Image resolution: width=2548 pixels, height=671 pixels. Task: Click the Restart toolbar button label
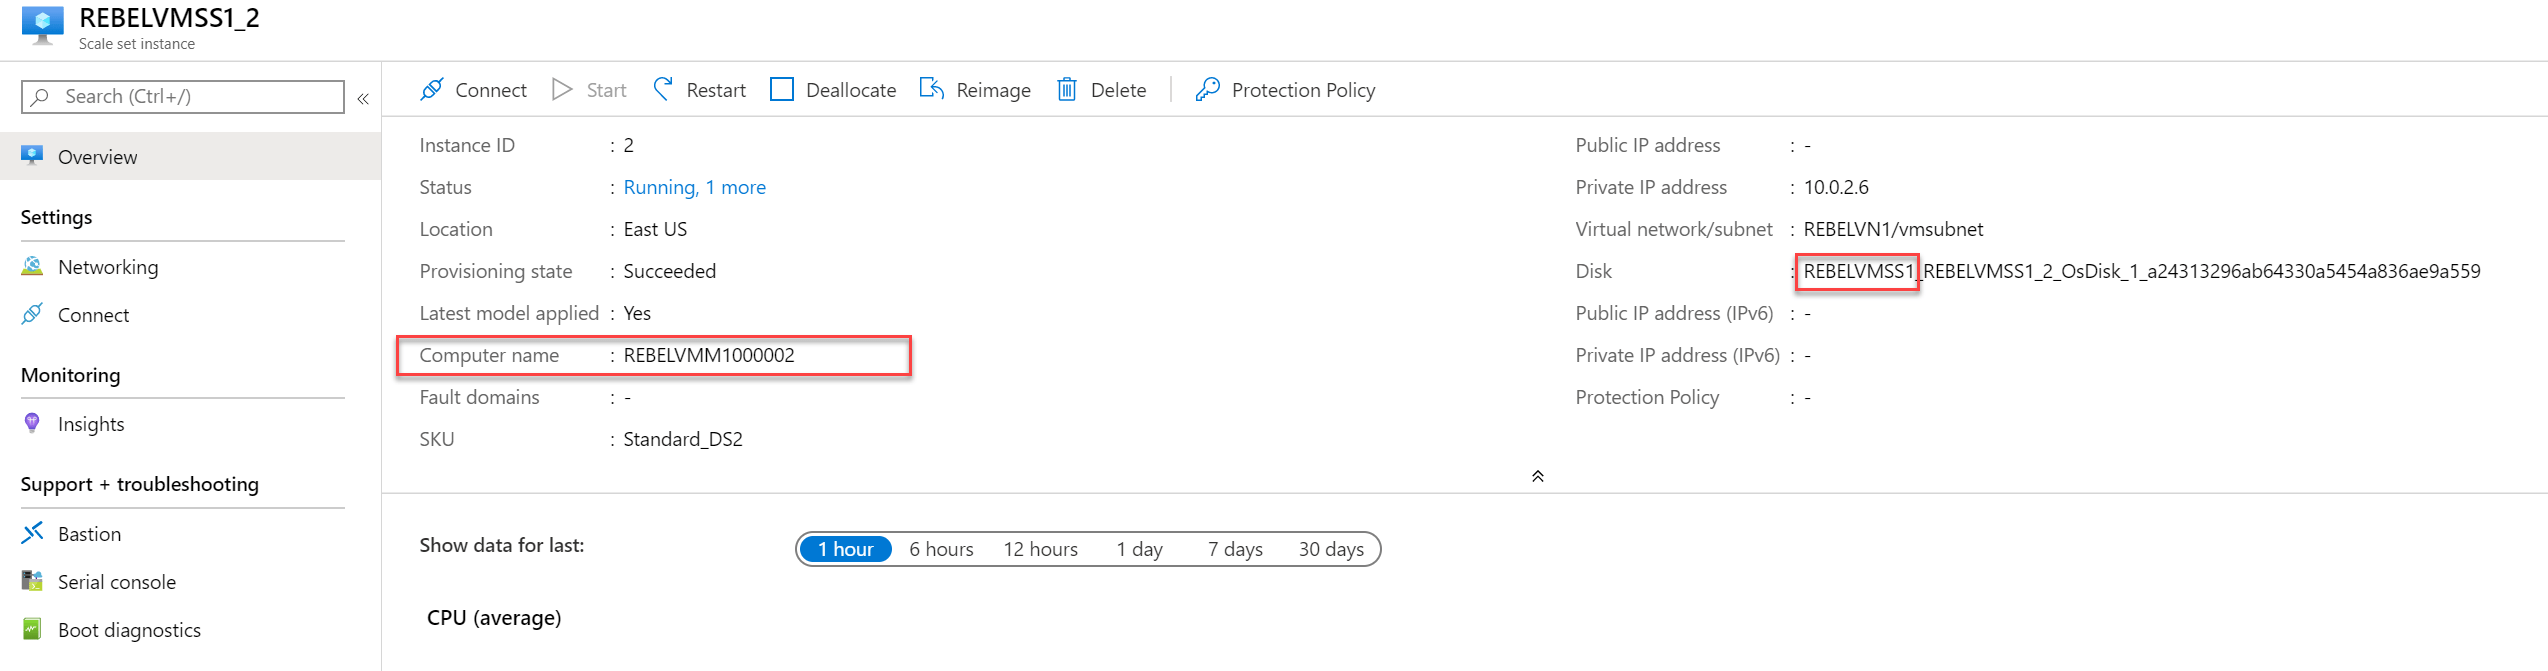[716, 90]
